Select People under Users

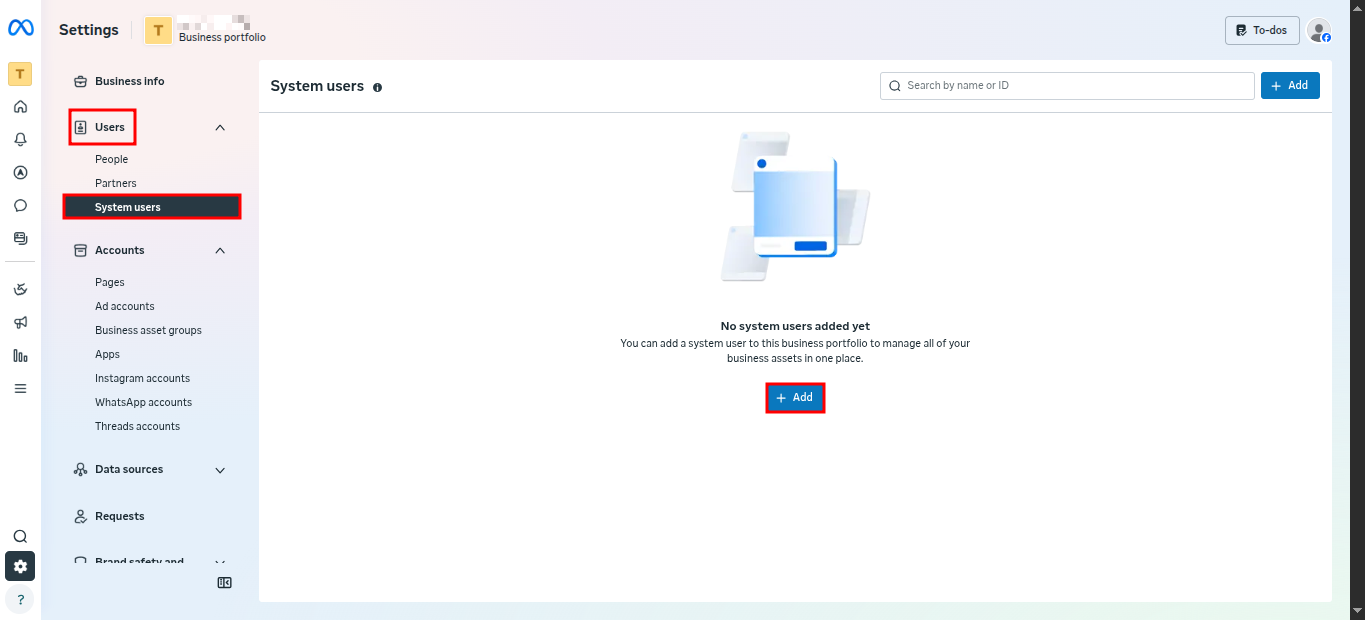click(112, 159)
